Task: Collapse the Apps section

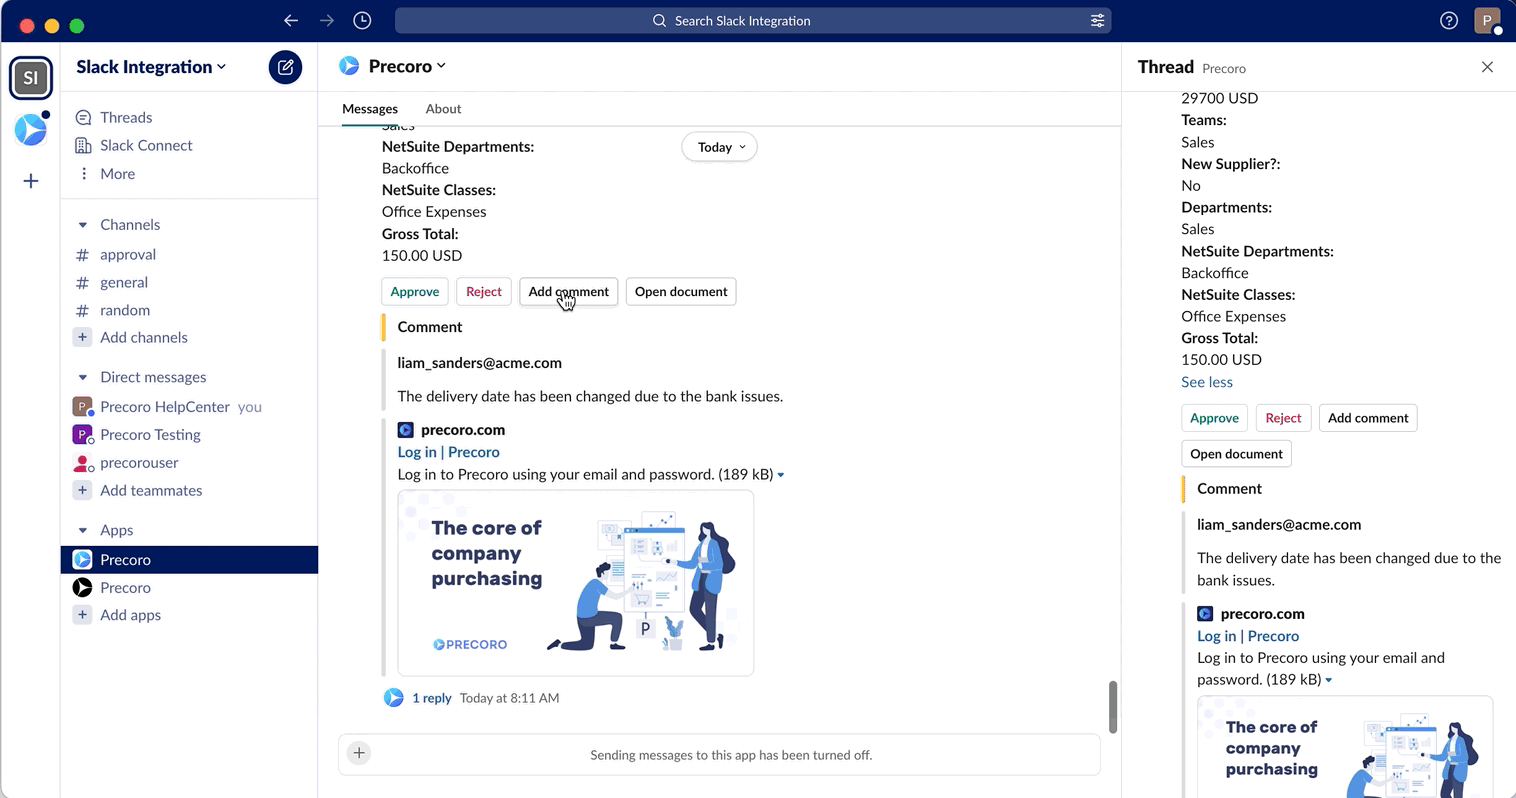Action: tap(83, 530)
